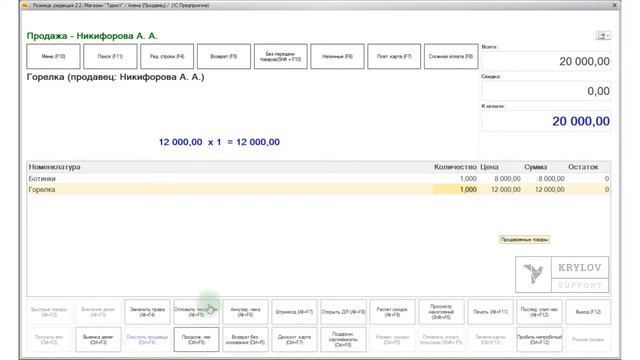640x360 pixels.
Task: Pay with Плат. карта (F7)
Action: coord(394,56)
